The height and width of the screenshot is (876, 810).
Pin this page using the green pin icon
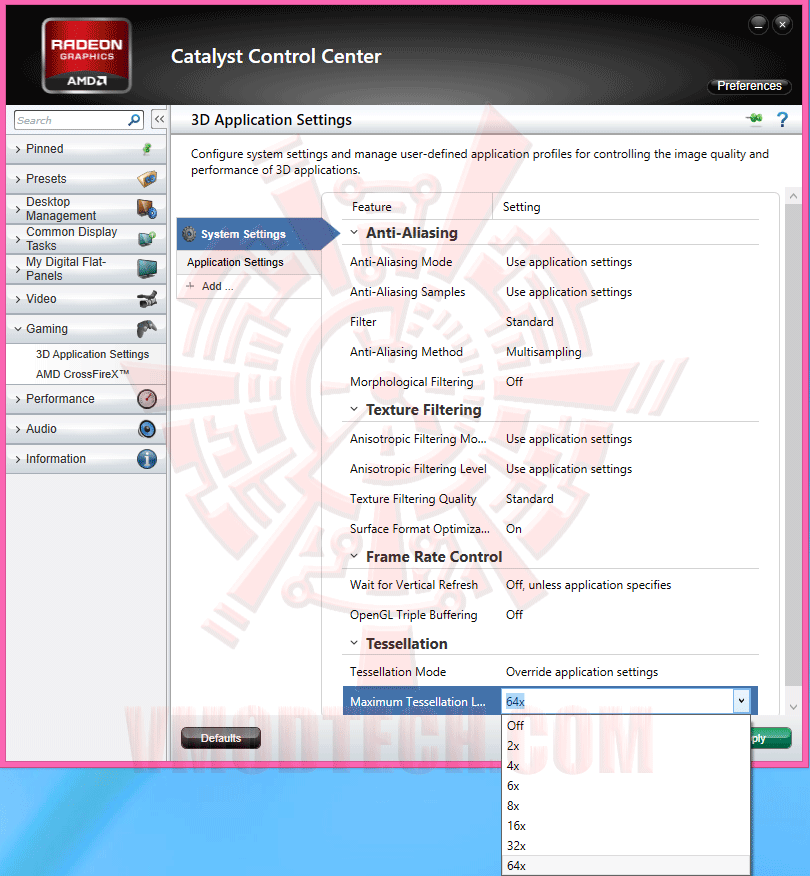[754, 118]
